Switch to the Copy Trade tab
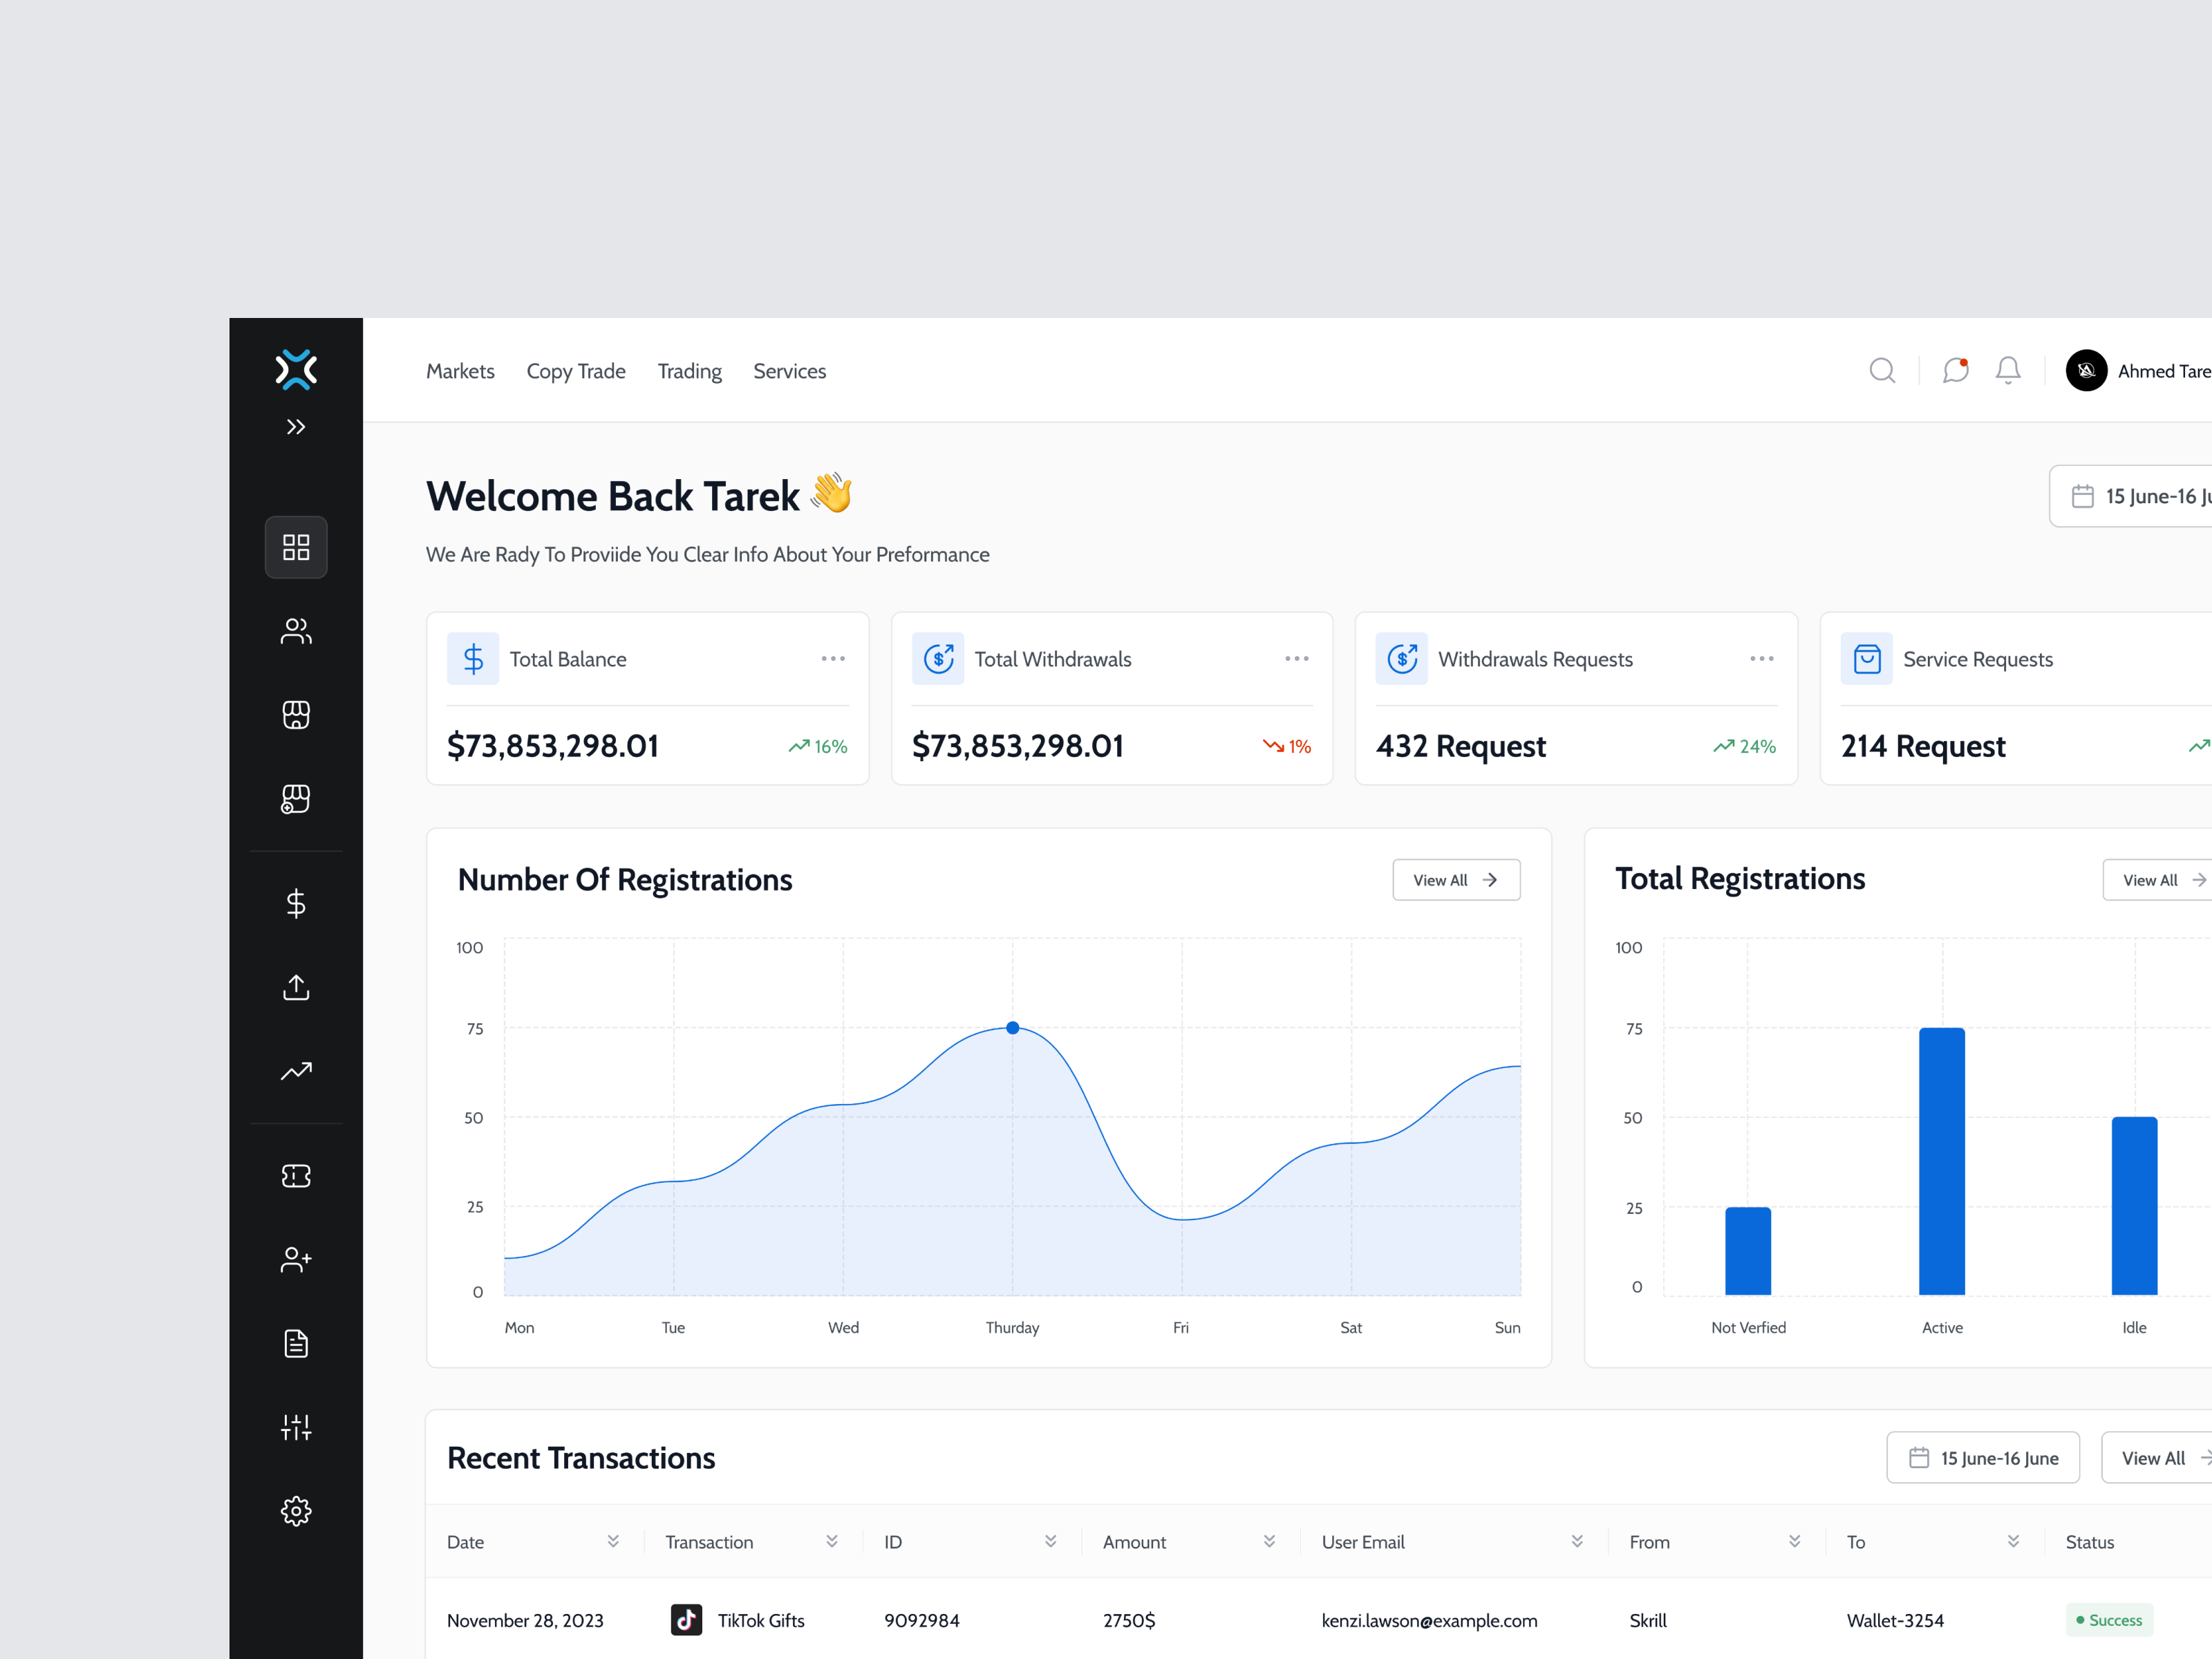The width and height of the screenshot is (2212, 1659). 576,370
